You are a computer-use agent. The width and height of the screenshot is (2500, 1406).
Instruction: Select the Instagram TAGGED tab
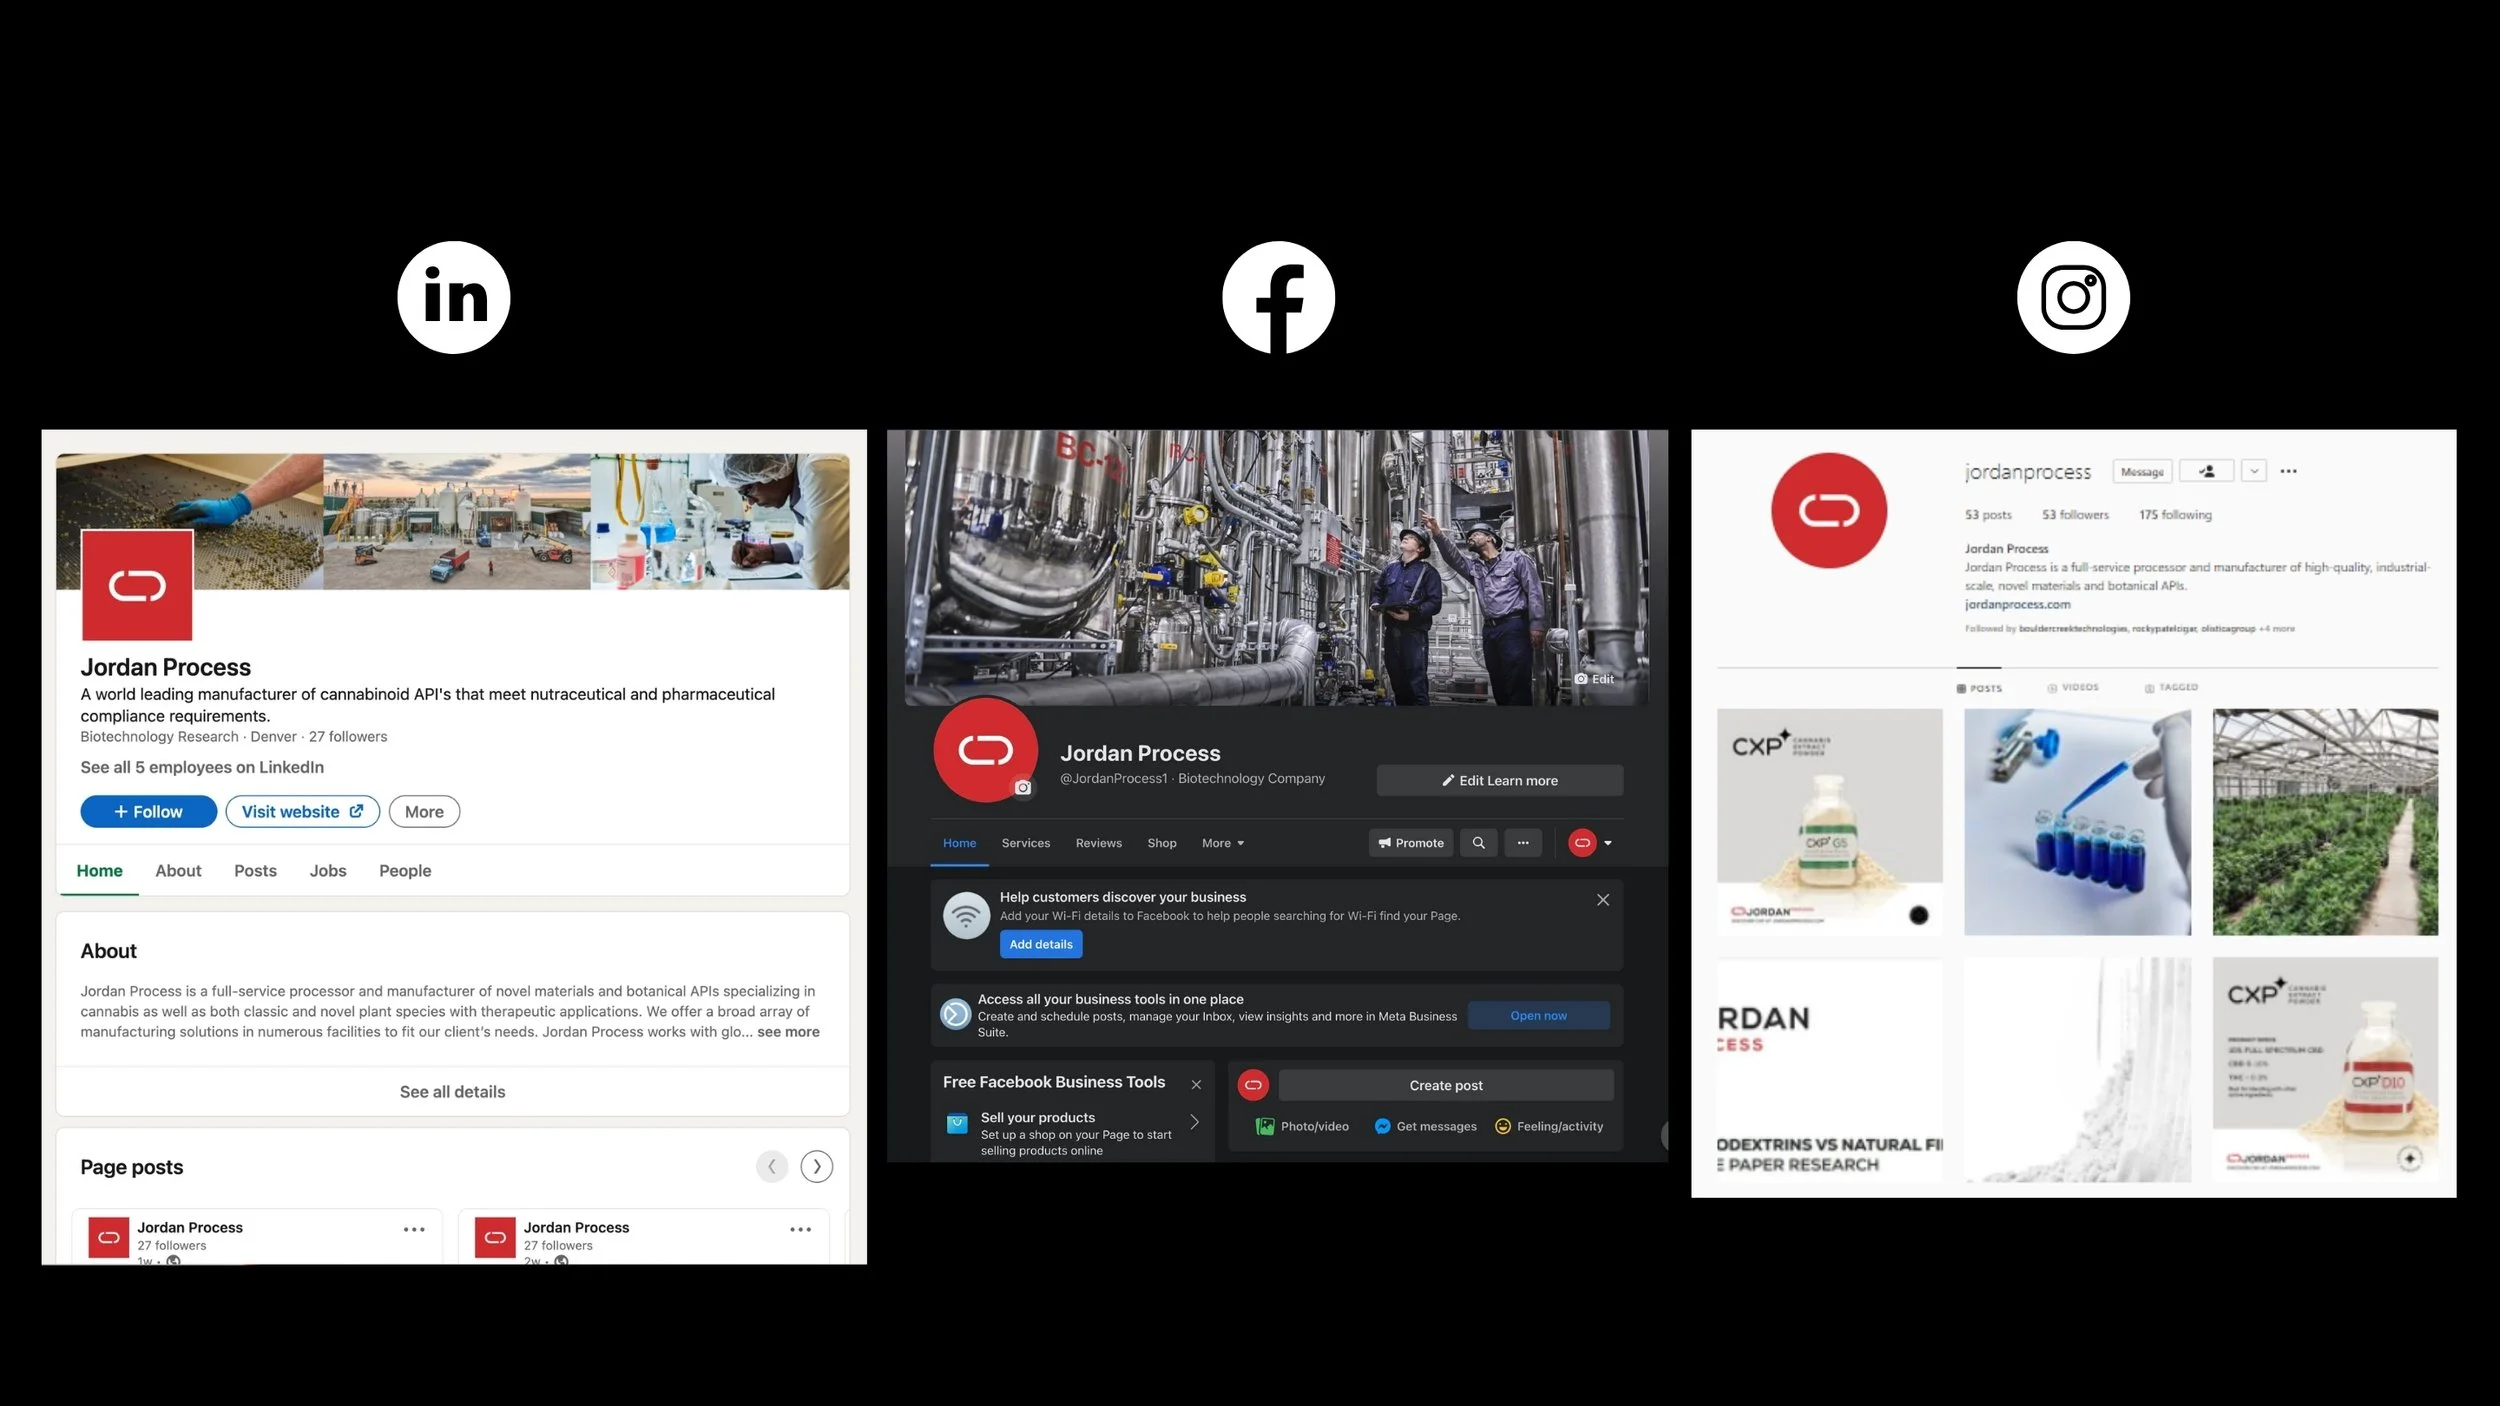(2171, 688)
